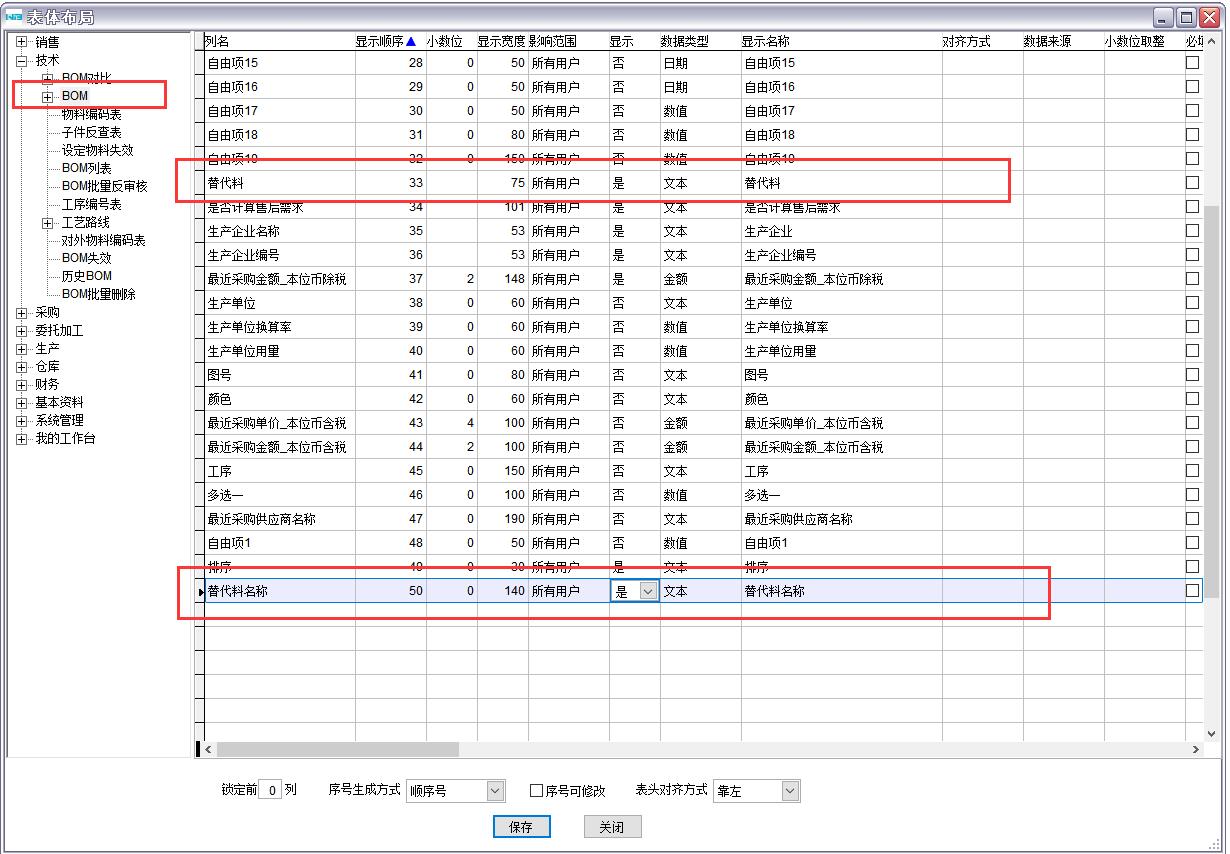Toggle checkbox in 替代料名称 row

(1192, 591)
